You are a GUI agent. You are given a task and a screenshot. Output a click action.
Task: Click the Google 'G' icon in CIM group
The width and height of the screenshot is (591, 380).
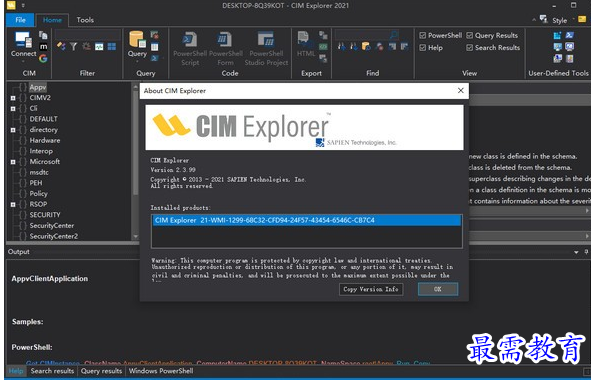tap(43, 58)
